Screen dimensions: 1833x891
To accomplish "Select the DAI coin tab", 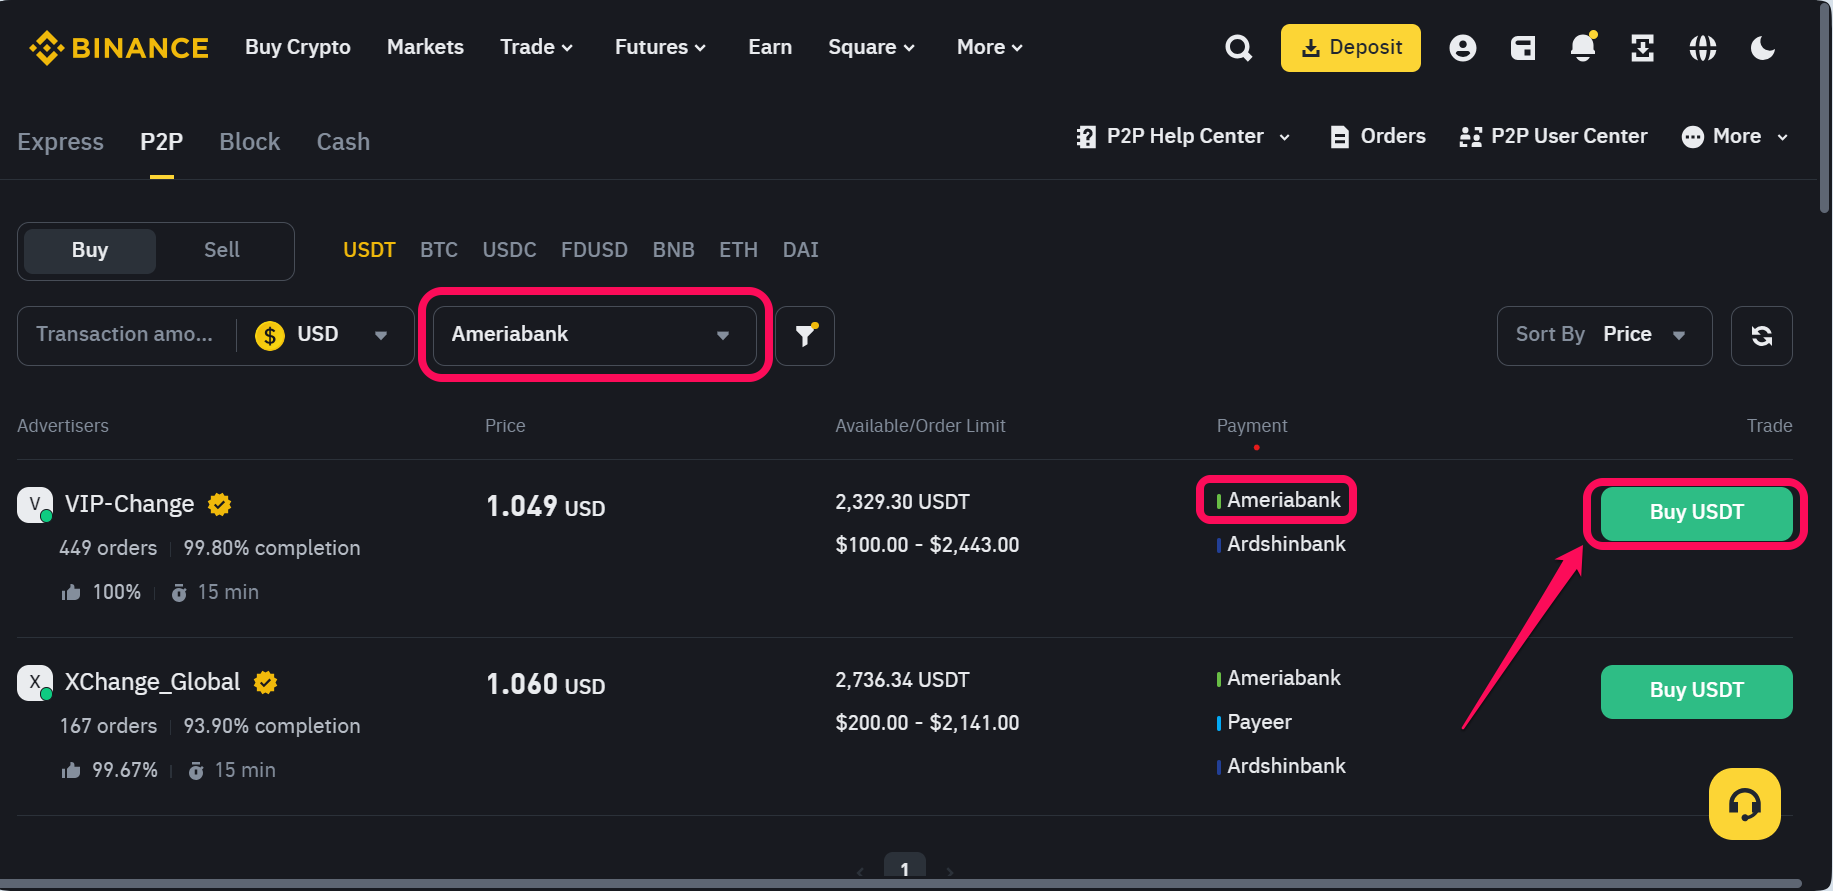I will tap(800, 250).
